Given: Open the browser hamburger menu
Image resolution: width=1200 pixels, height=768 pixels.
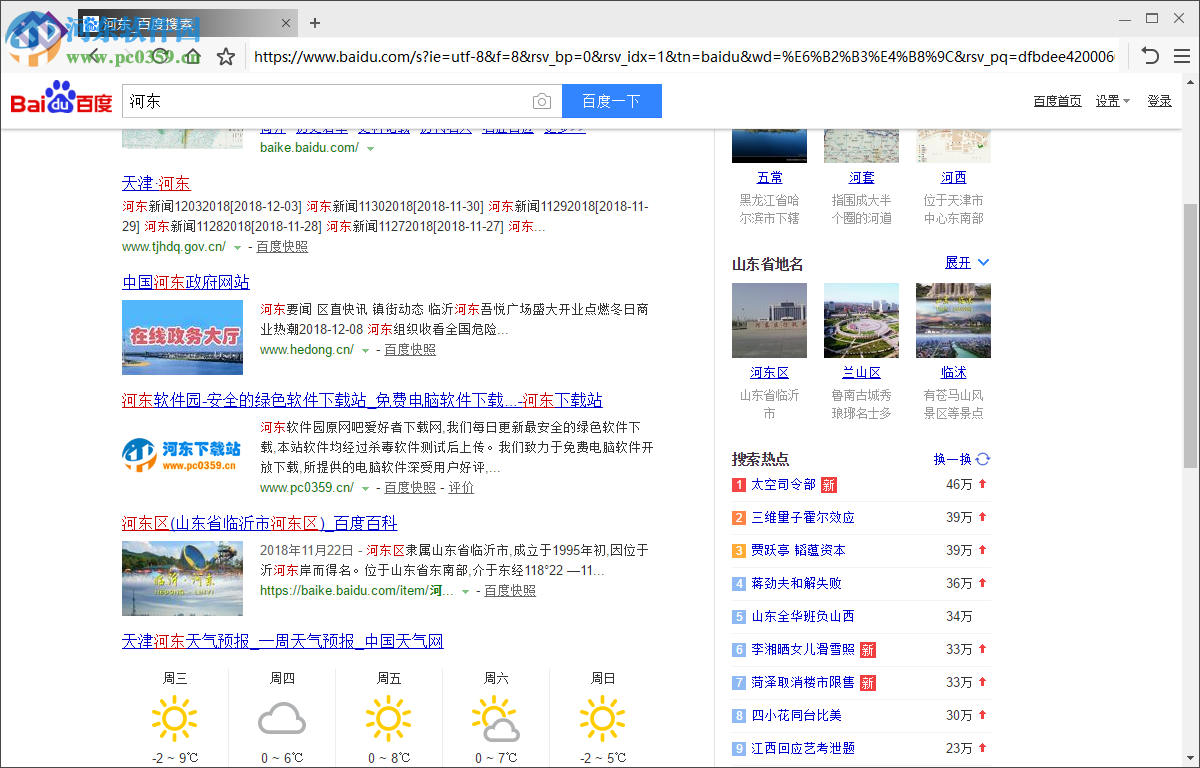Looking at the screenshot, I should [x=1181, y=57].
